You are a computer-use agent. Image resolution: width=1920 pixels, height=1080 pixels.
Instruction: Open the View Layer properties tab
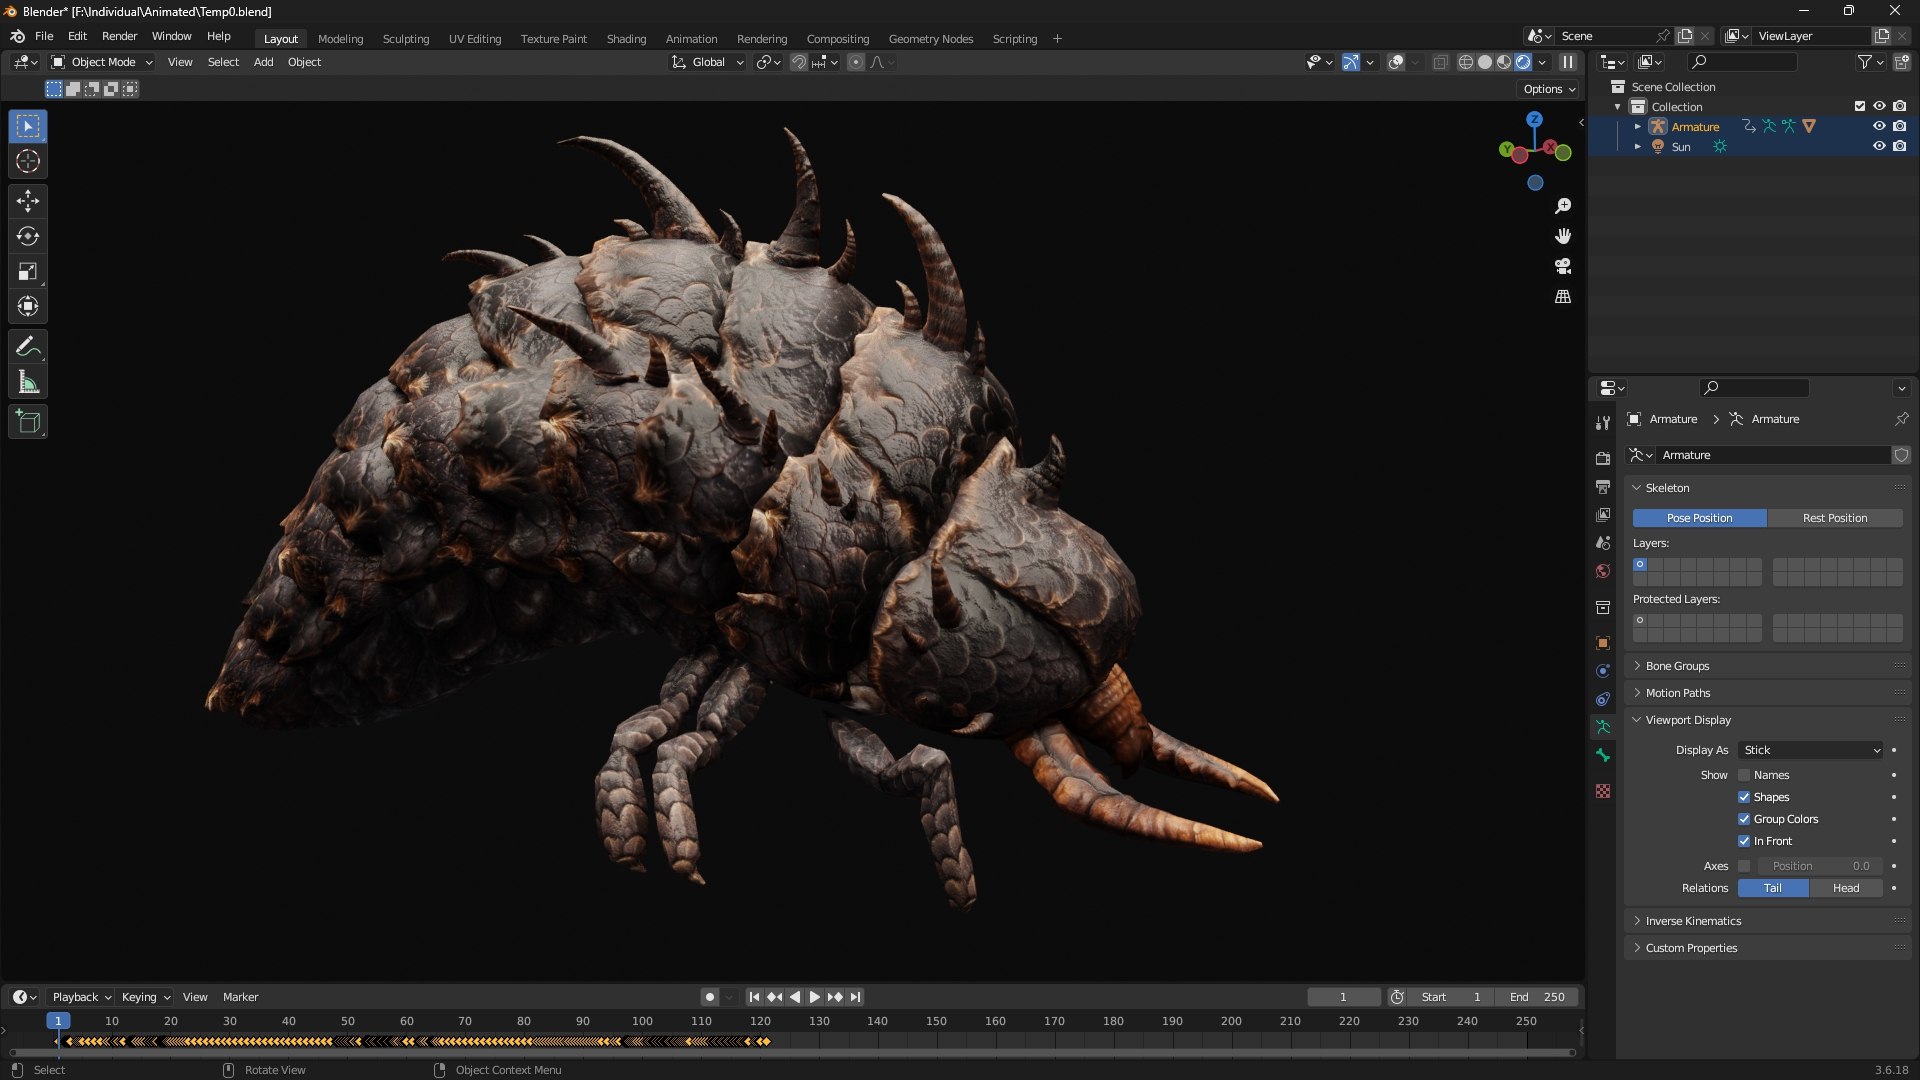click(x=1603, y=515)
